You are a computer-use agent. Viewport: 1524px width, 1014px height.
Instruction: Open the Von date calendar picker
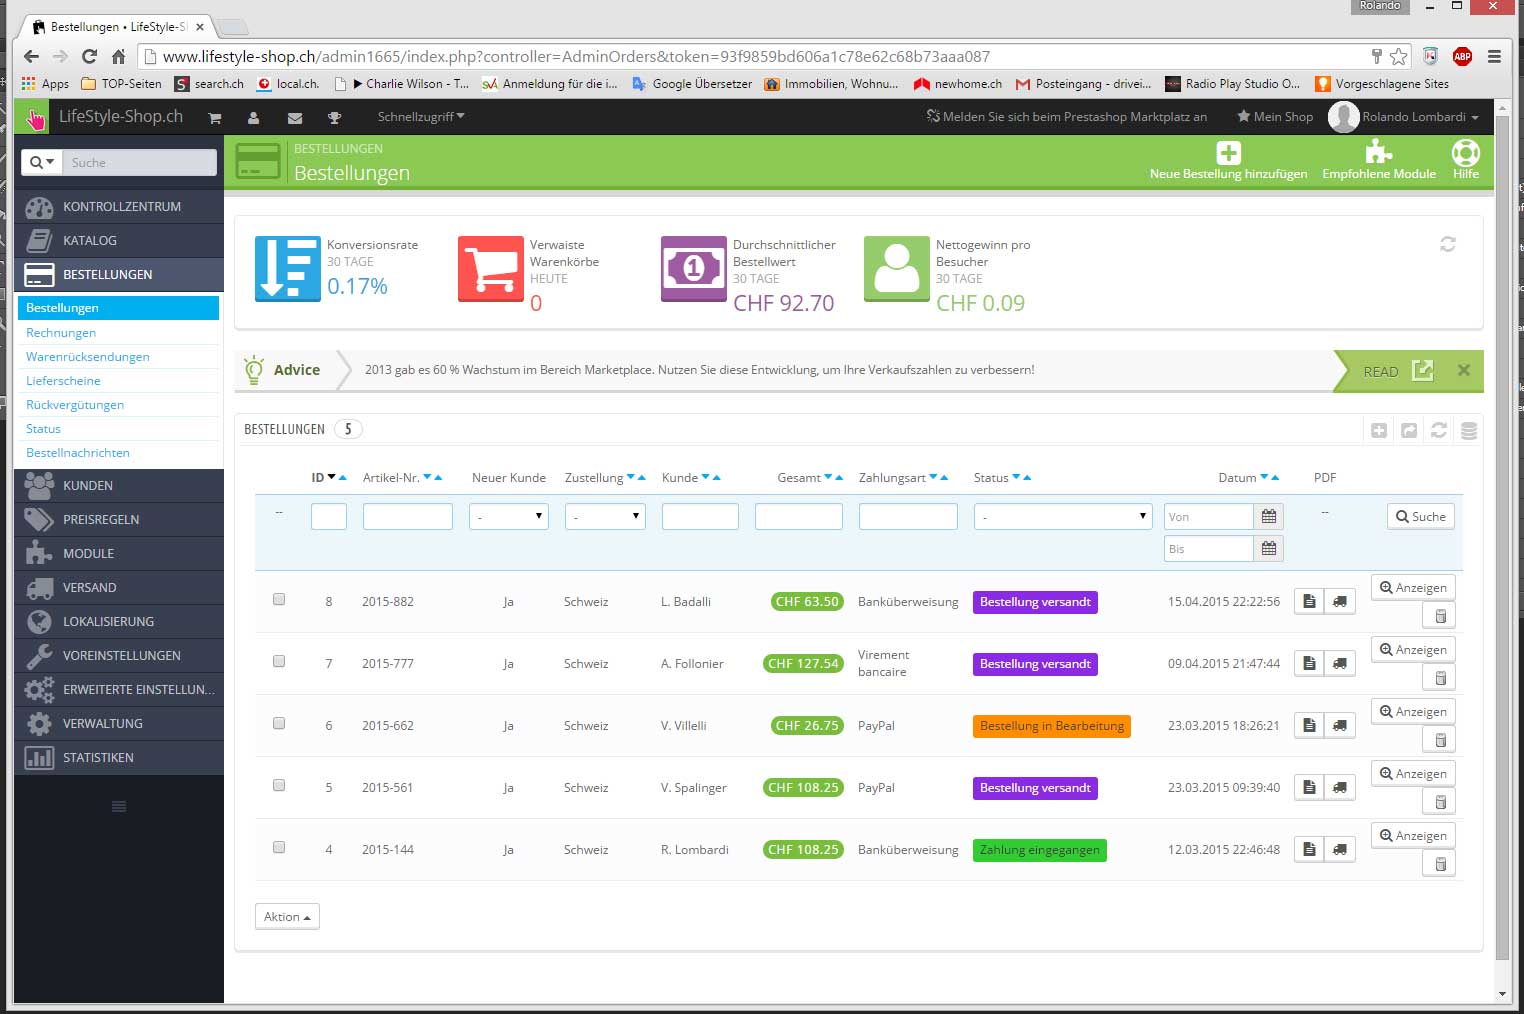(x=1269, y=516)
